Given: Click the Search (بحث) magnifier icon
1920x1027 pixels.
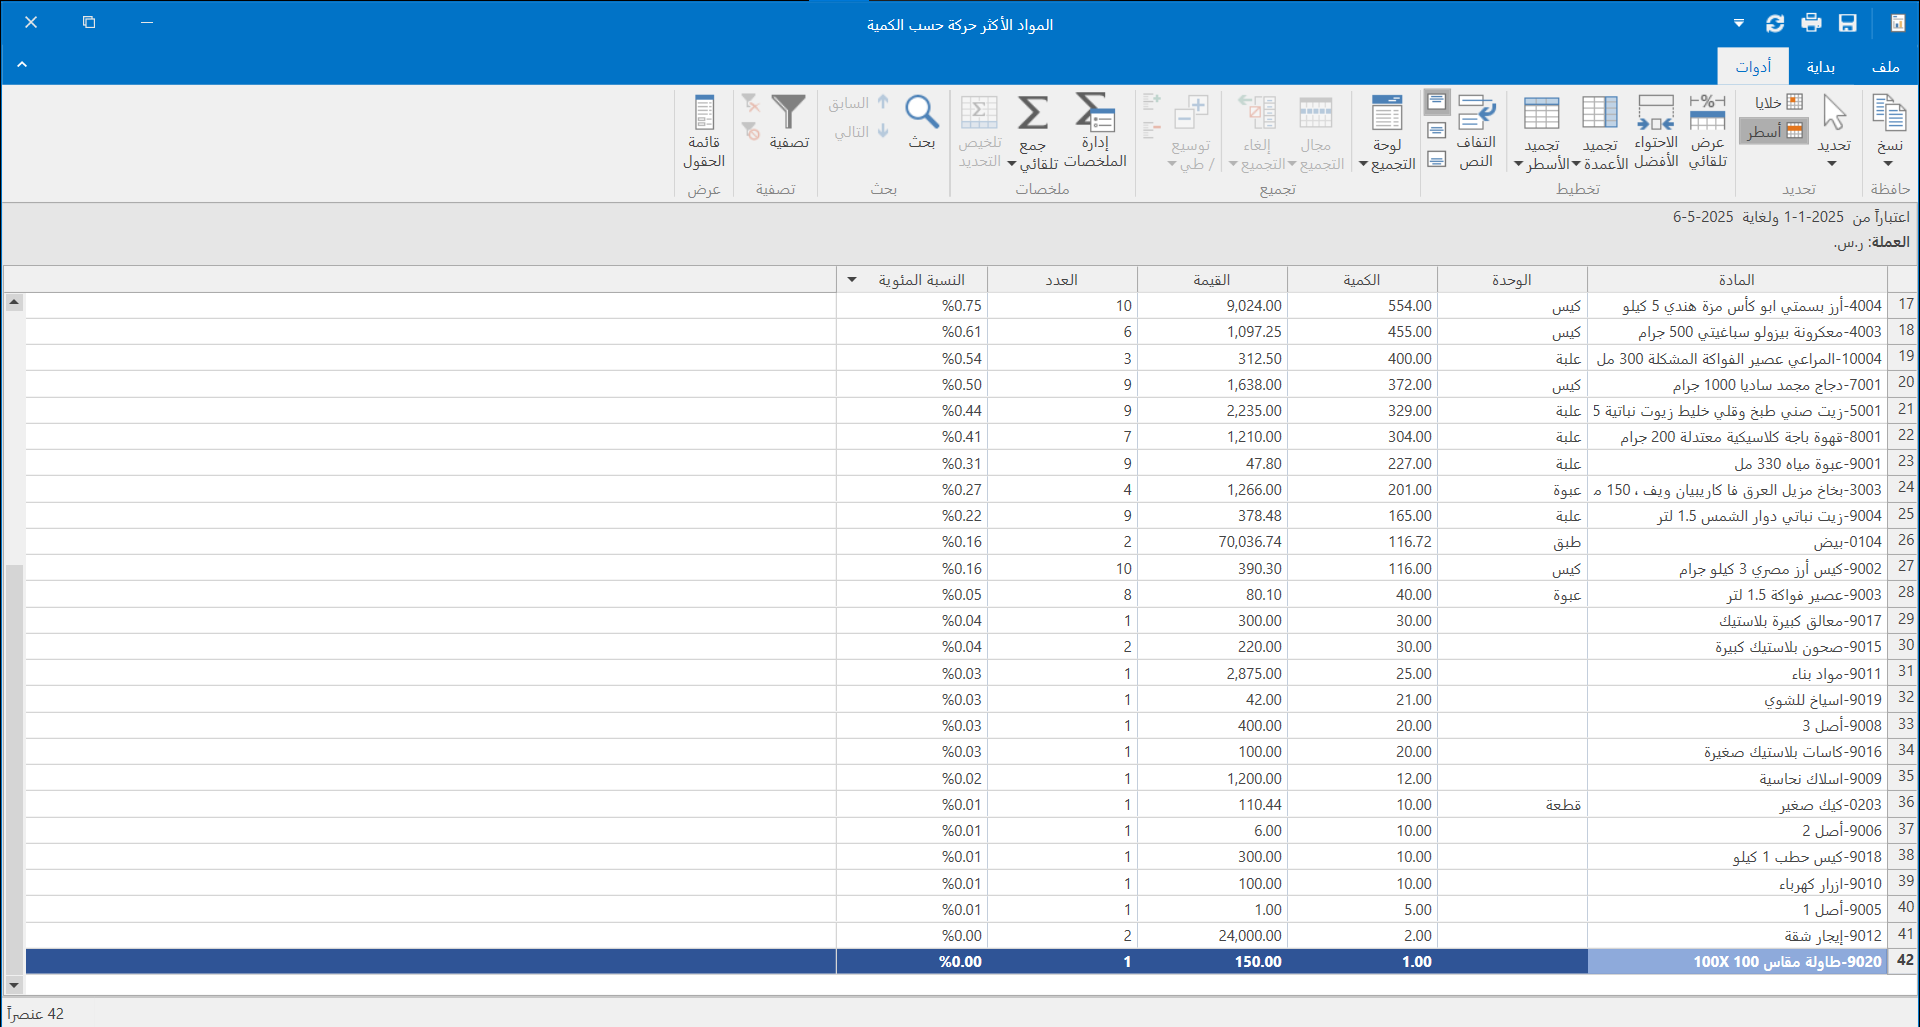Looking at the screenshot, I should [x=921, y=113].
